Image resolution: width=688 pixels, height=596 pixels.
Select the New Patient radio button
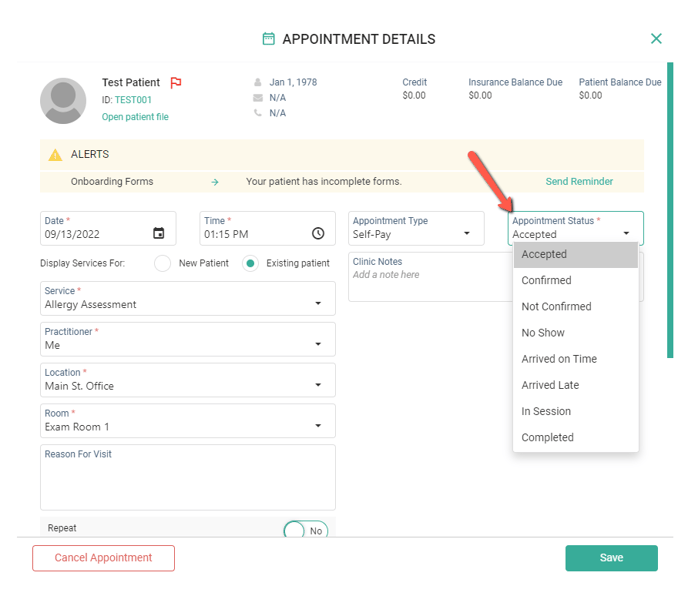pyautogui.click(x=162, y=264)
